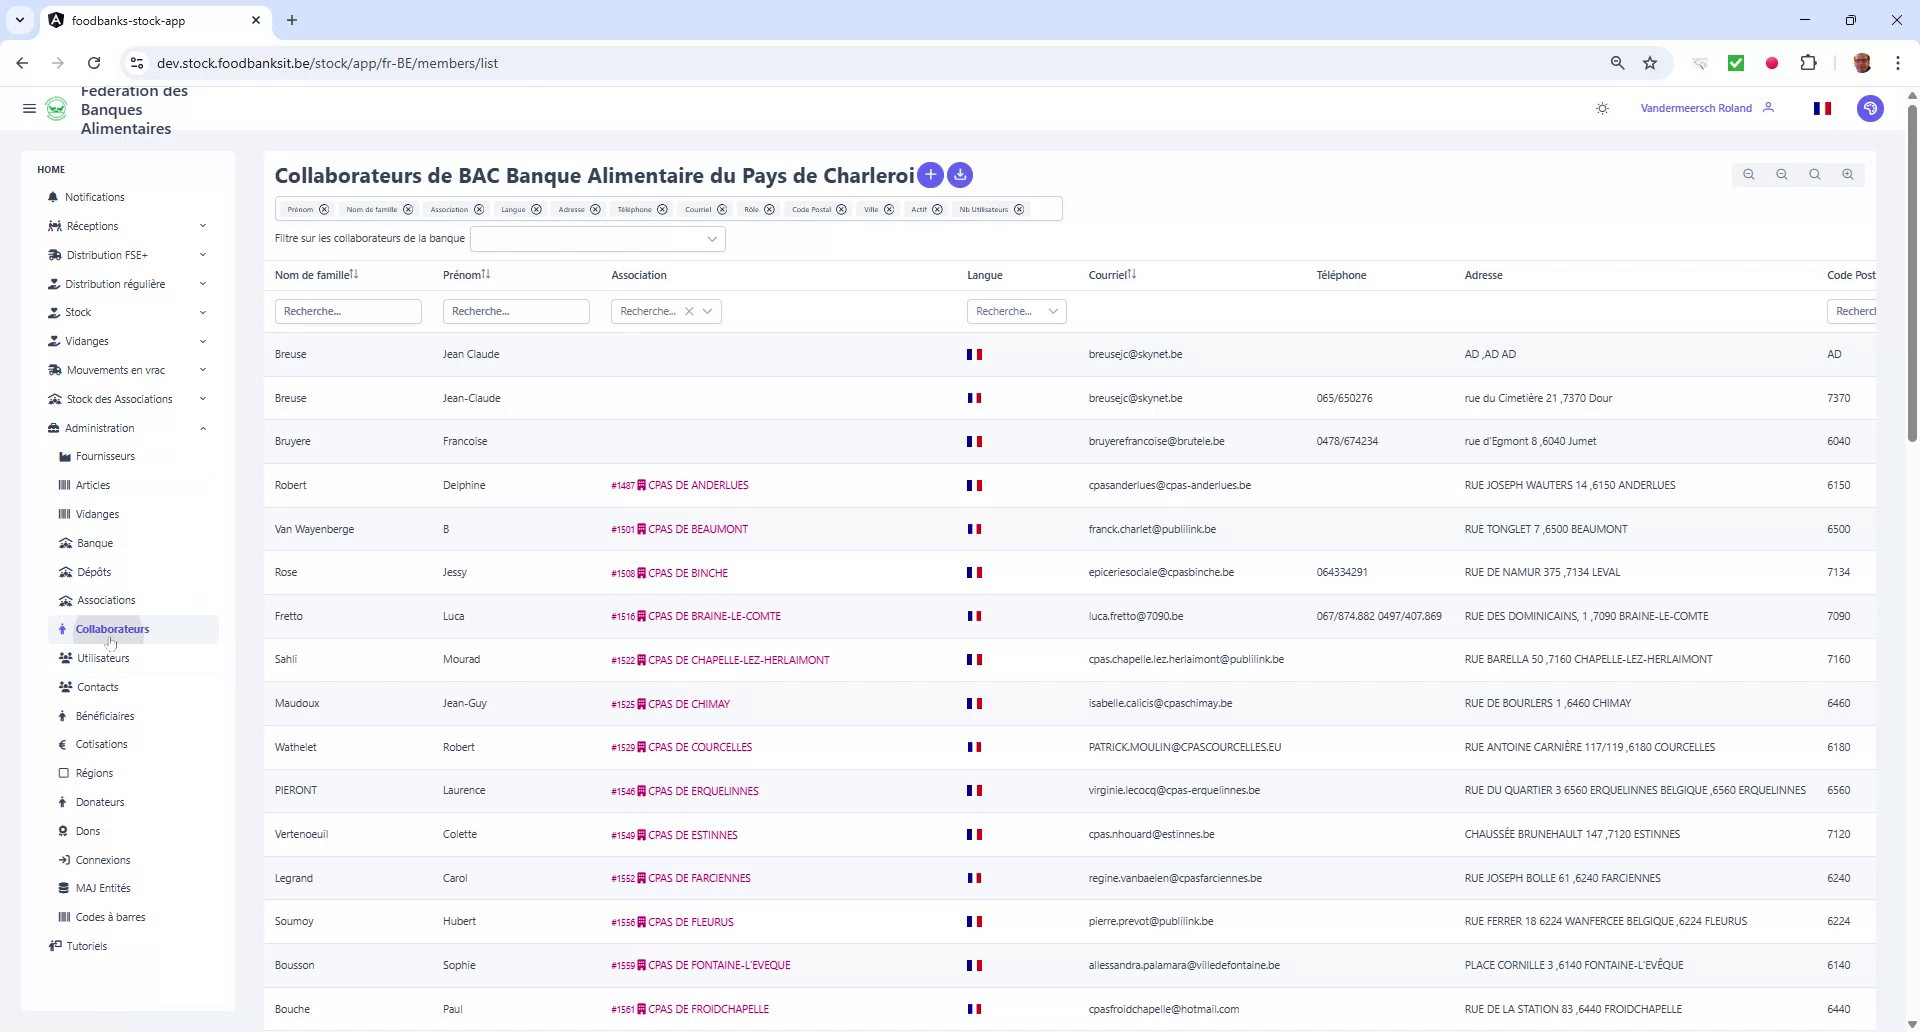Toggle sorting on the Courriel column

[1132, 274]
